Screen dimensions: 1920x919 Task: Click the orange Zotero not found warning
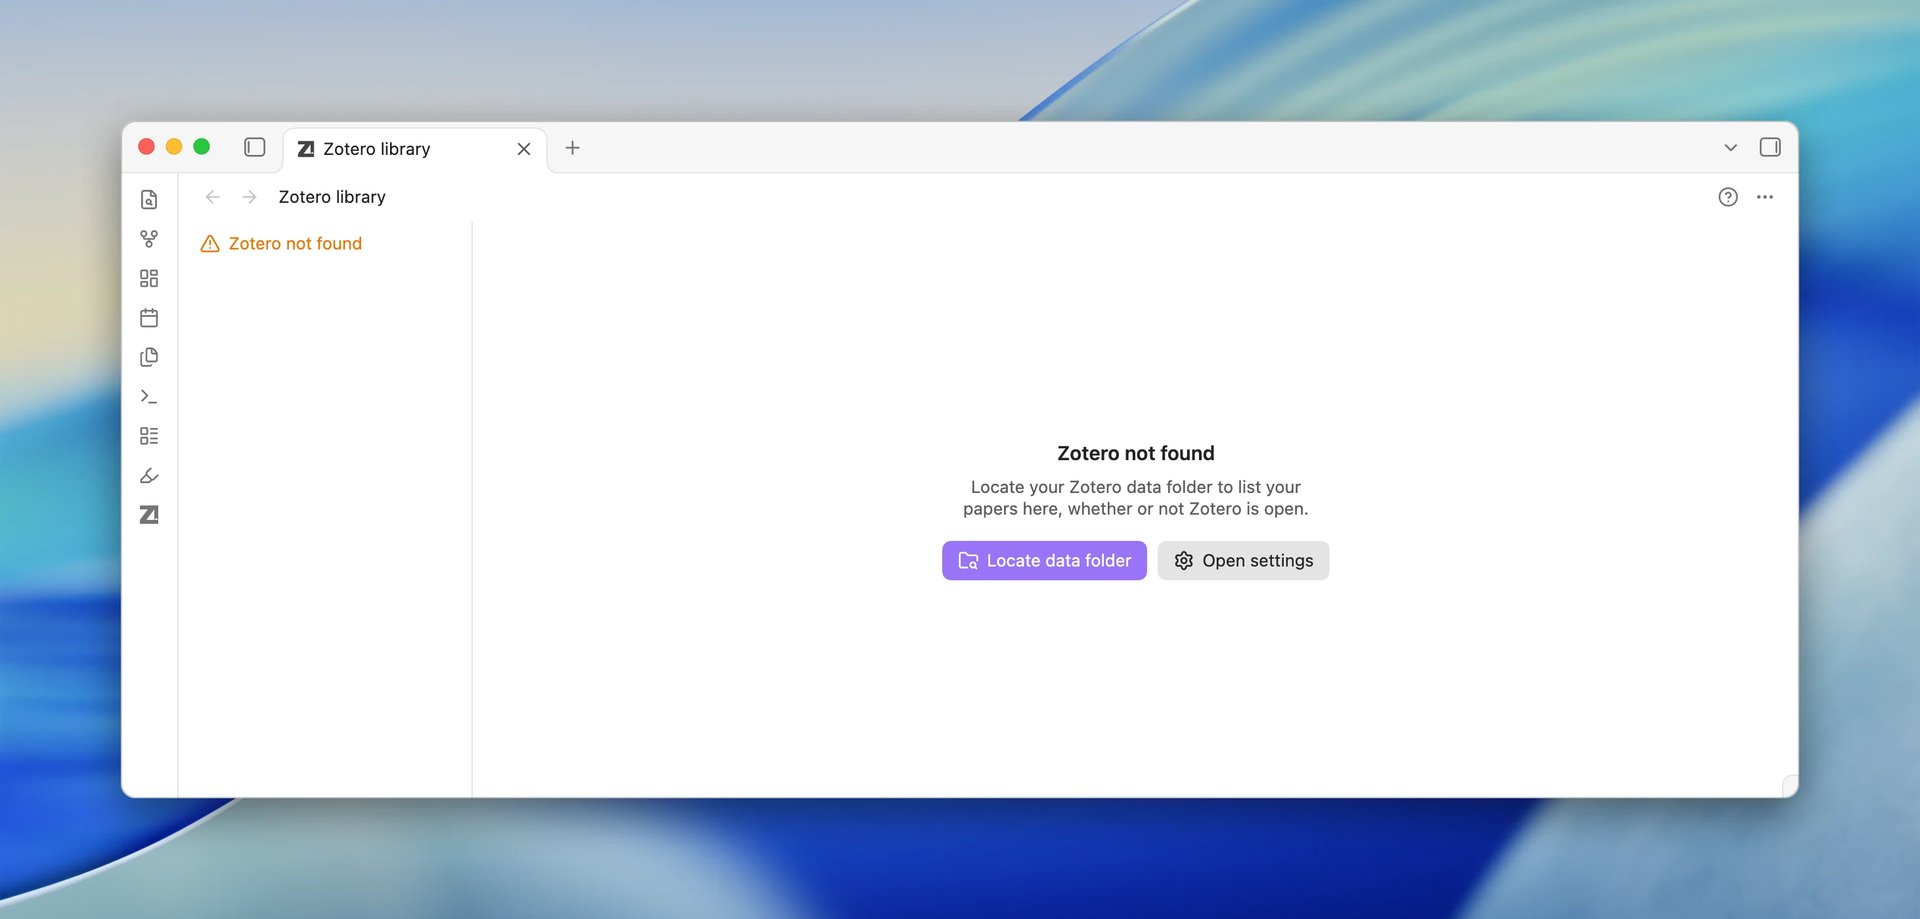(281, 244)
